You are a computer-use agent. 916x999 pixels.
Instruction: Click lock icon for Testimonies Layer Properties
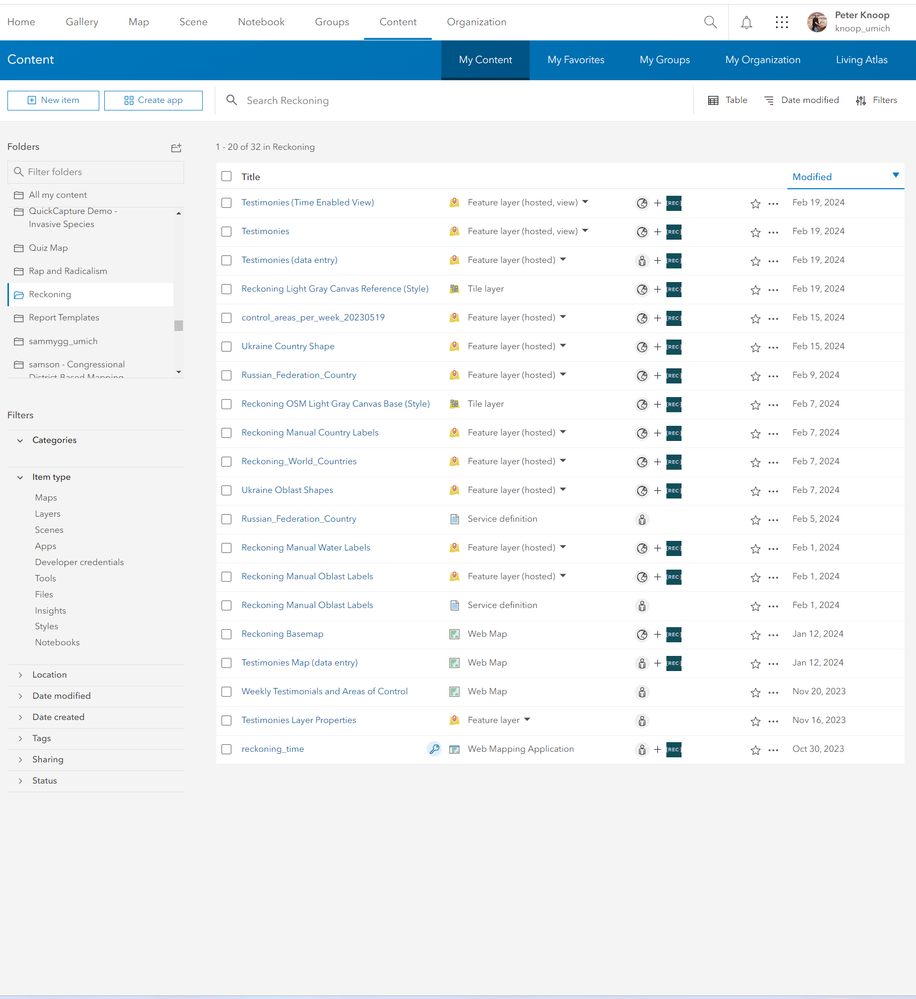tap(642, 721)
